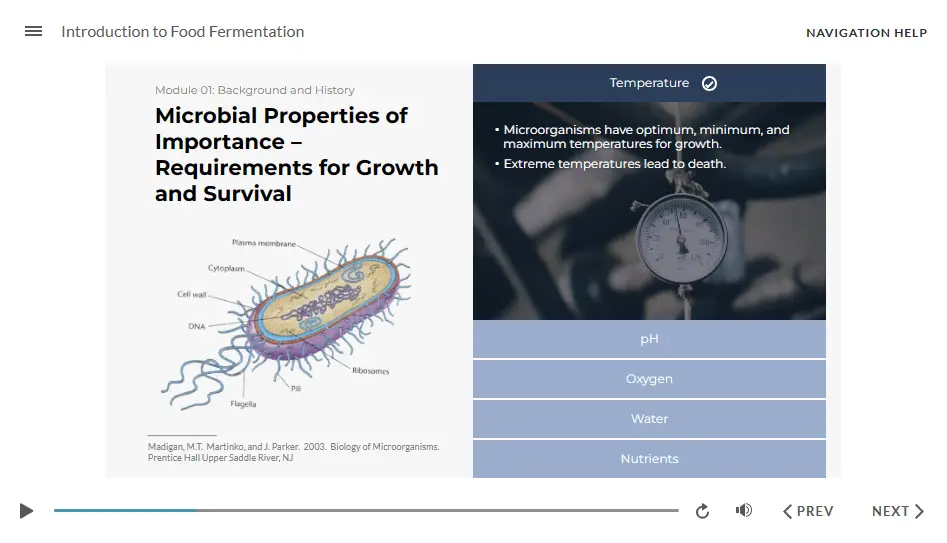Click the Microbial Properties of Importance heading
The width and height of the screenshot is (947, 543).
pos(296,154)
